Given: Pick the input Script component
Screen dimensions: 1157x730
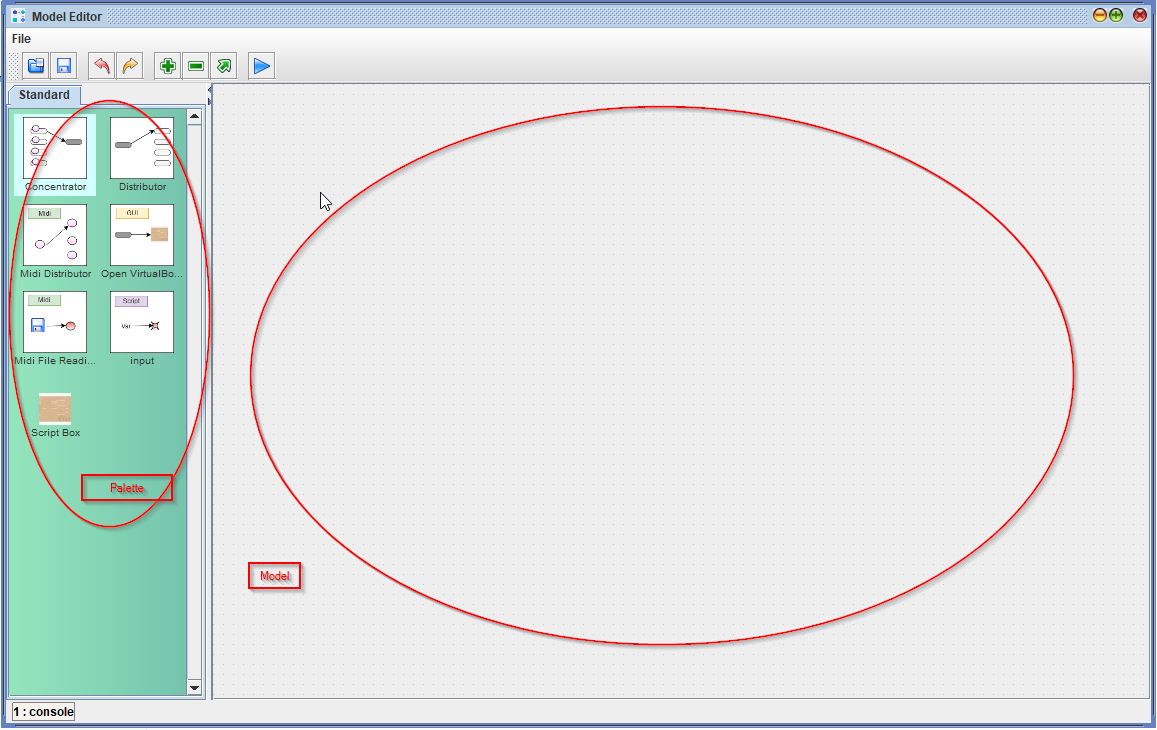Looking at the screenshot, I should click(x=142, y=323).
